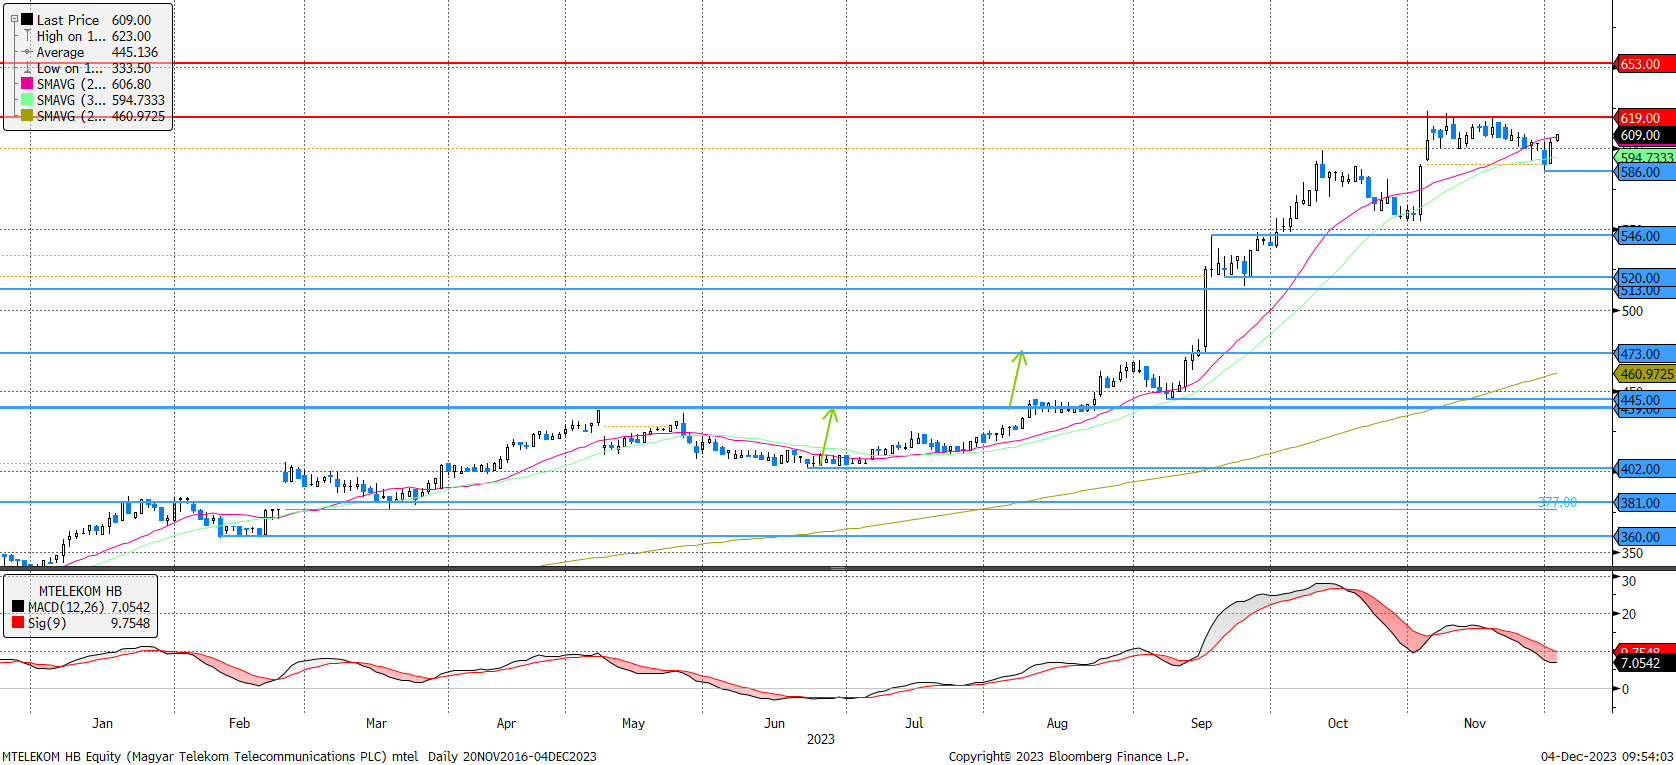Select the Average marker icon in legend
Screen dimensions: 1676x765
(27, 52)
